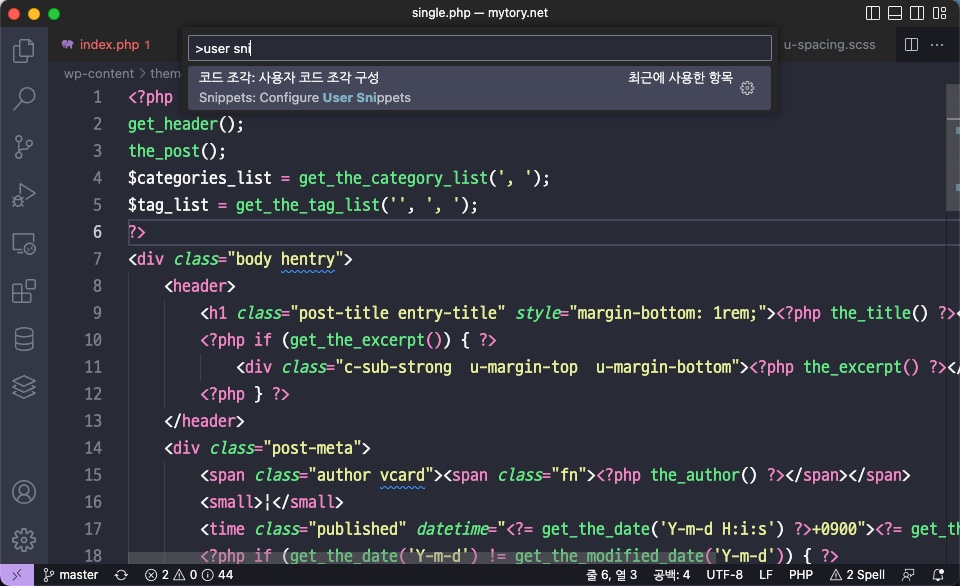Open go-to-line via '줄 6, 열 3'
This screenshot has height=586, width=960.
click(611, 575)
